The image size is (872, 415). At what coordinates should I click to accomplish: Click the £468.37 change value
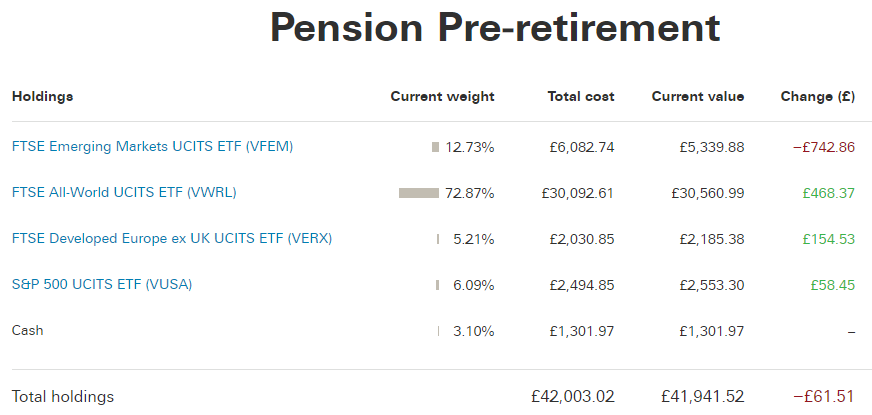point(829,193)
